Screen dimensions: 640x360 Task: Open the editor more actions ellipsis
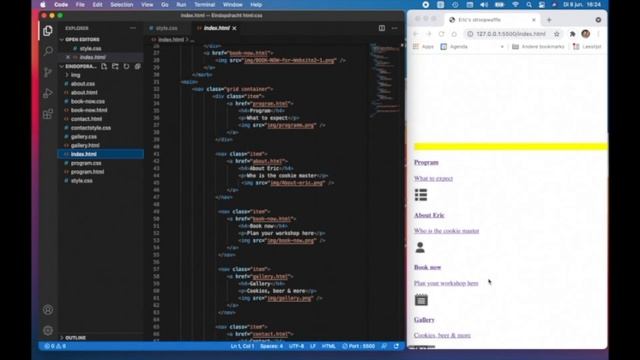pyautogui.click(x=394, y=28)
